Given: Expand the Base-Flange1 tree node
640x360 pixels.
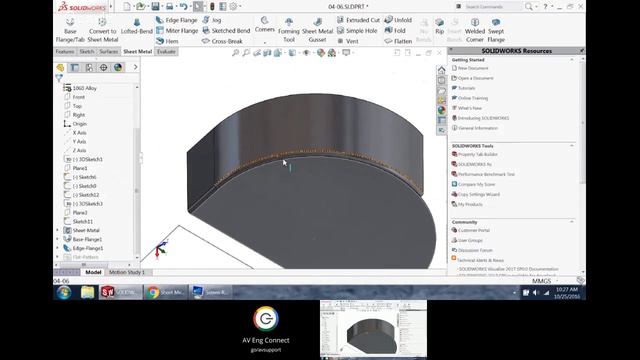Looking at the screenshot, I should click(57, 239).
